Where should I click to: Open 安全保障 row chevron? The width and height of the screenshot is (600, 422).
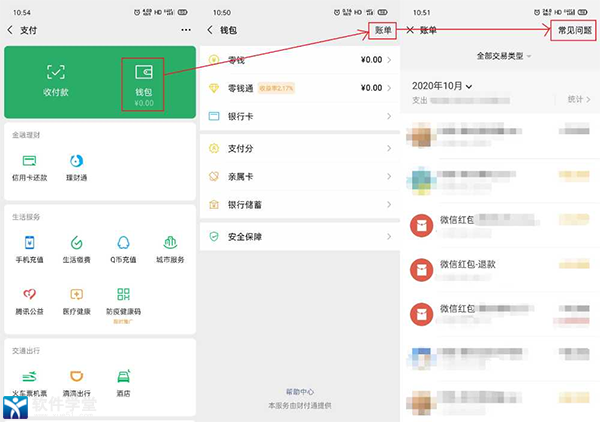coord(389,236)
